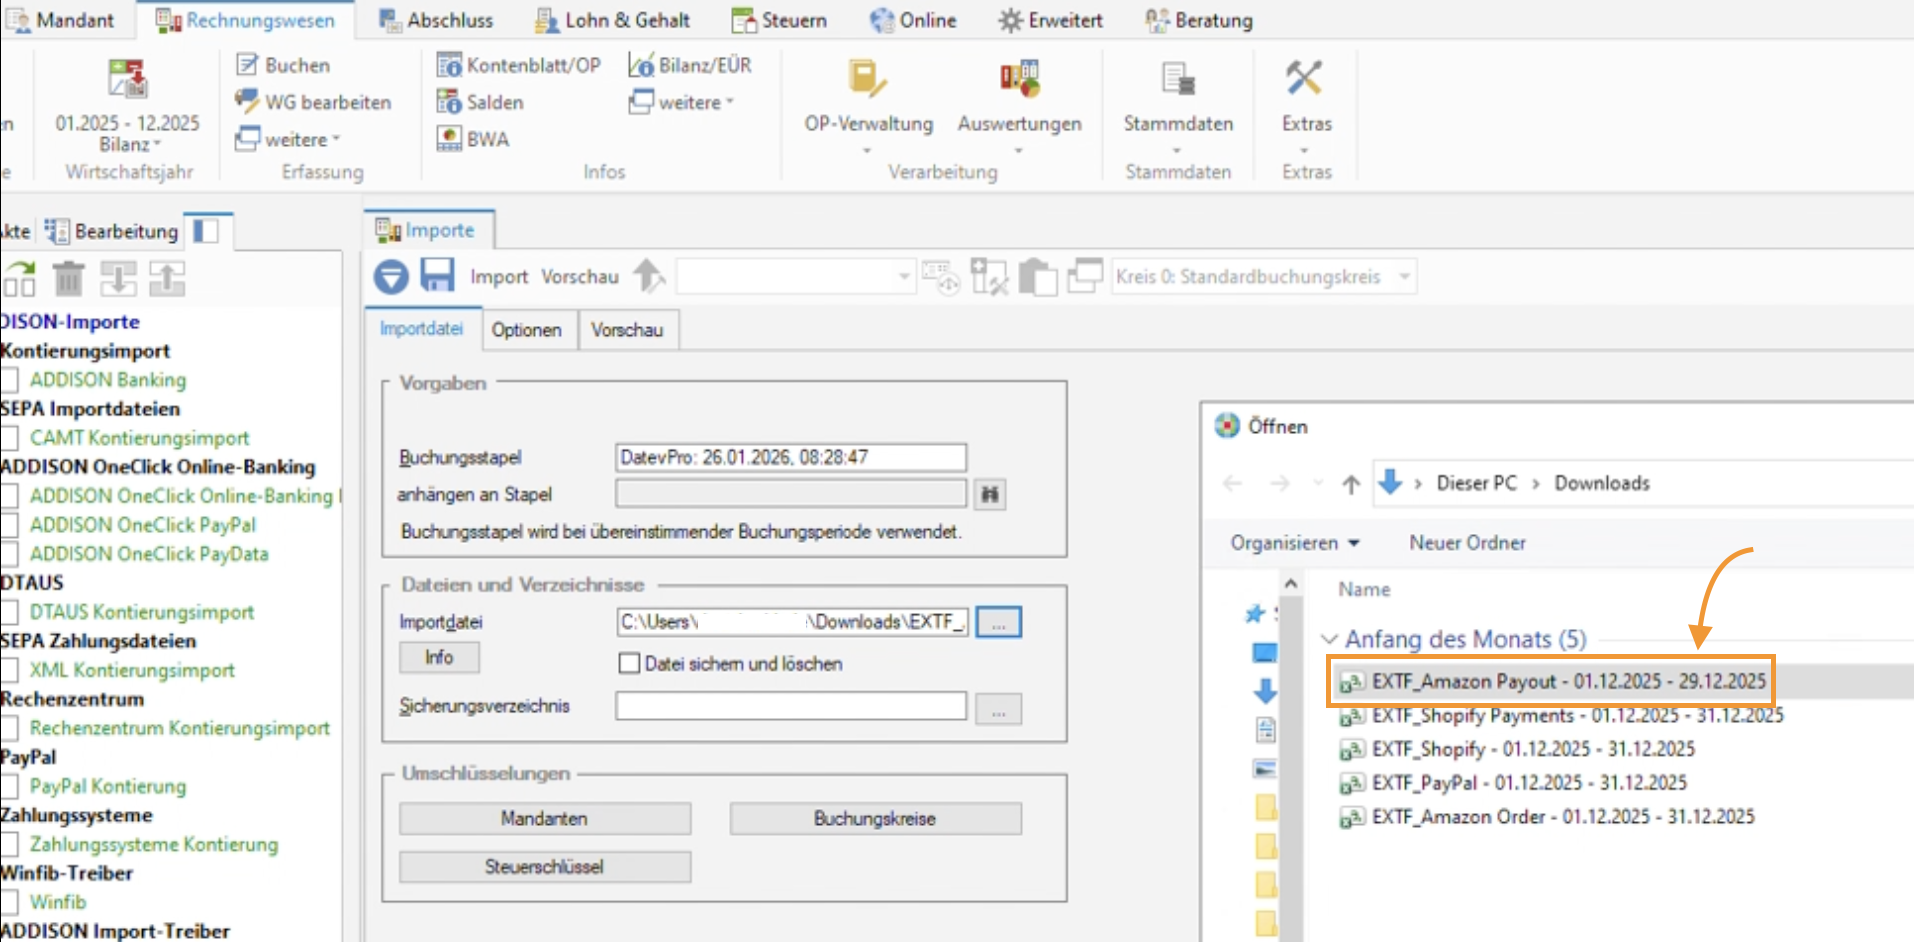The height and width of the screenshot is (942, 1914).
Task: Tick the PayPal Kontierung checkbox
Action: tap(10, 787)
